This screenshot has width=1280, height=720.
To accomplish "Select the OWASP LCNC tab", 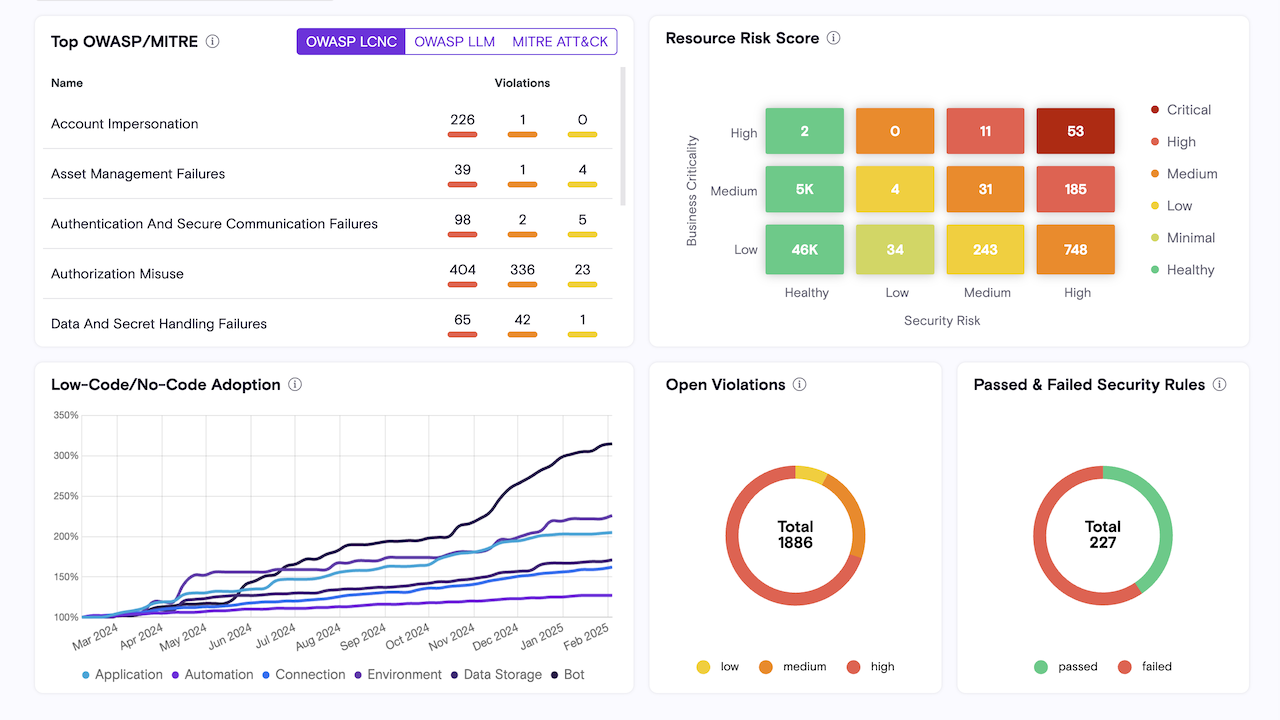I will click(351, 42).
